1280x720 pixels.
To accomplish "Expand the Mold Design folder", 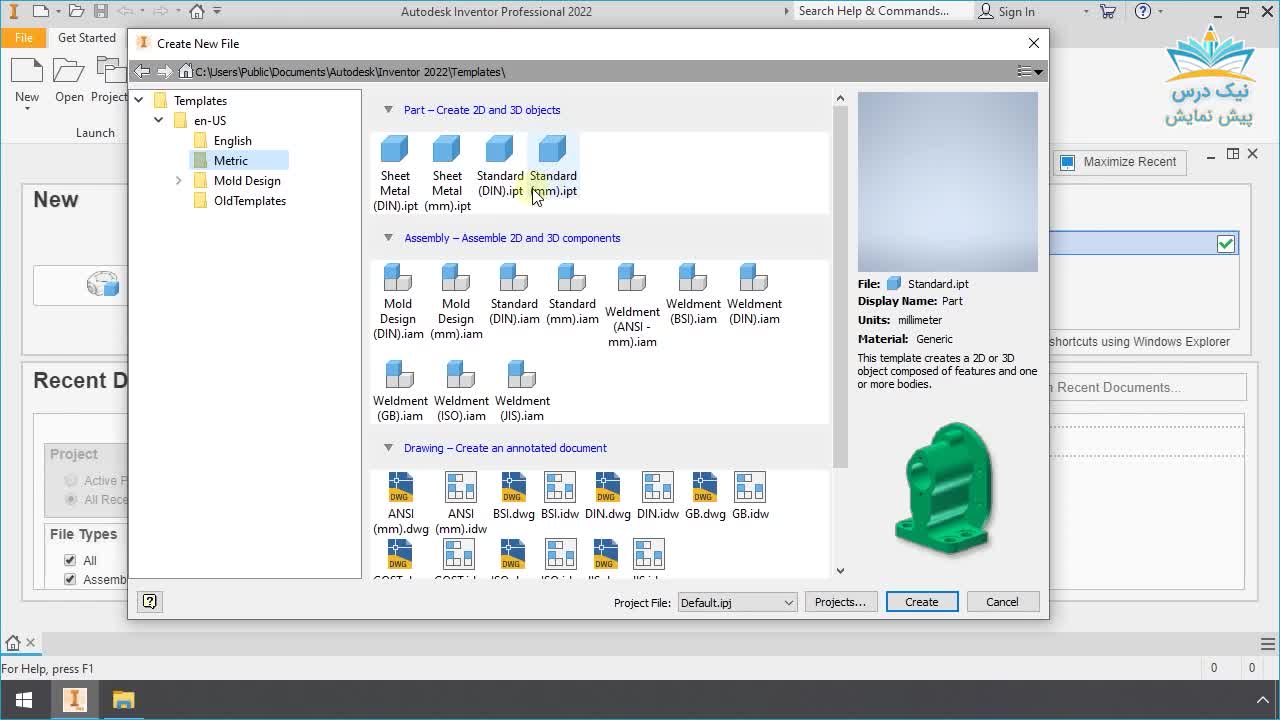I will pyautogui.click(x=179, y=181).
